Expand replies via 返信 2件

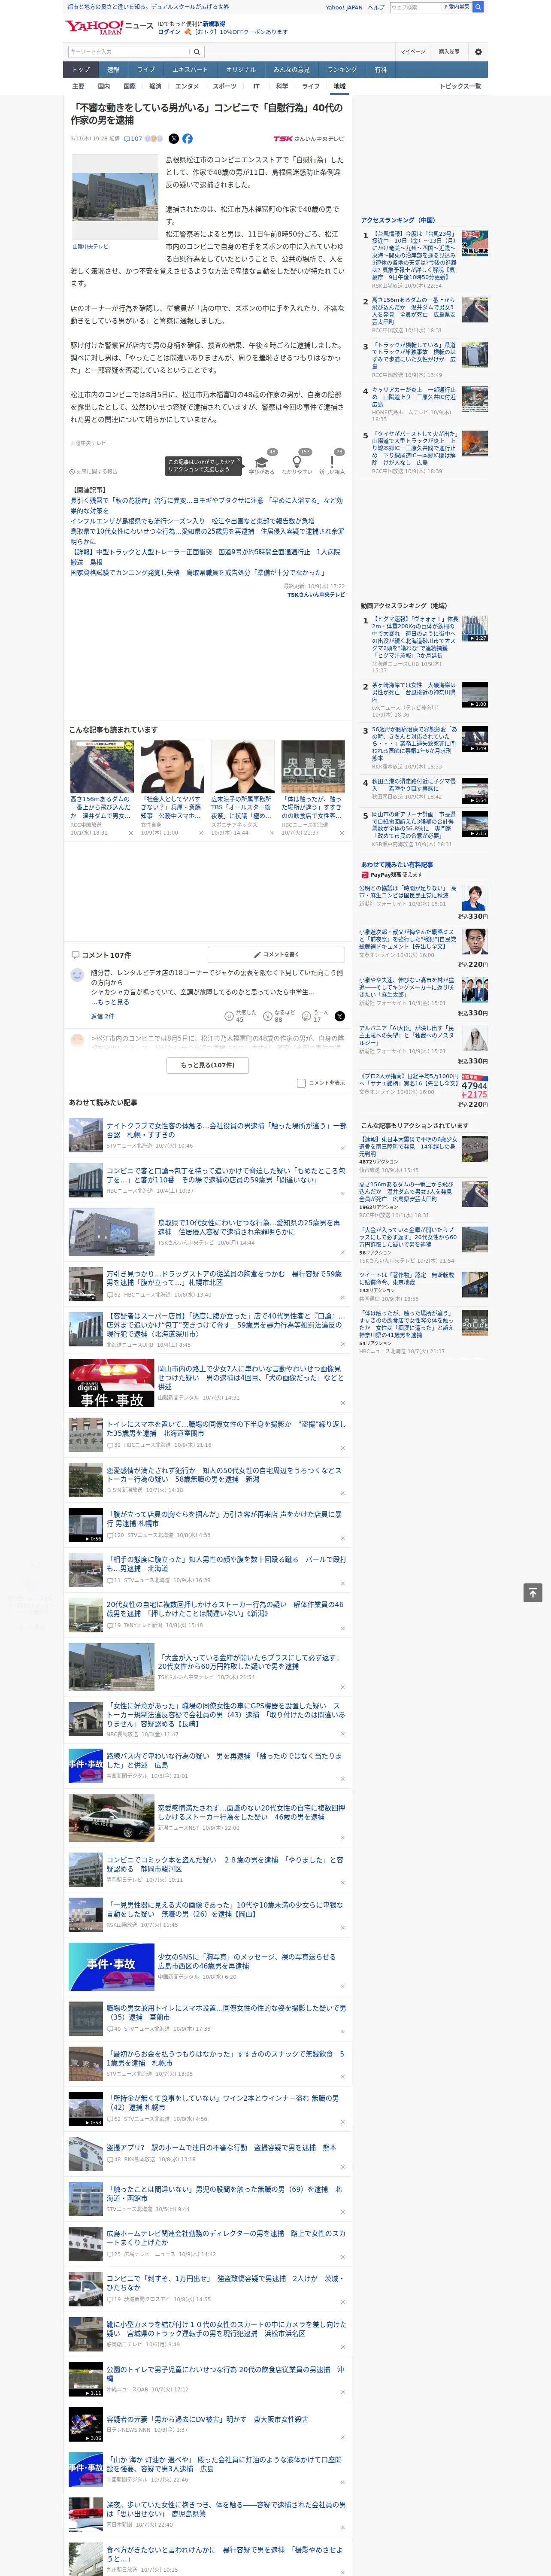[103, 1016]
